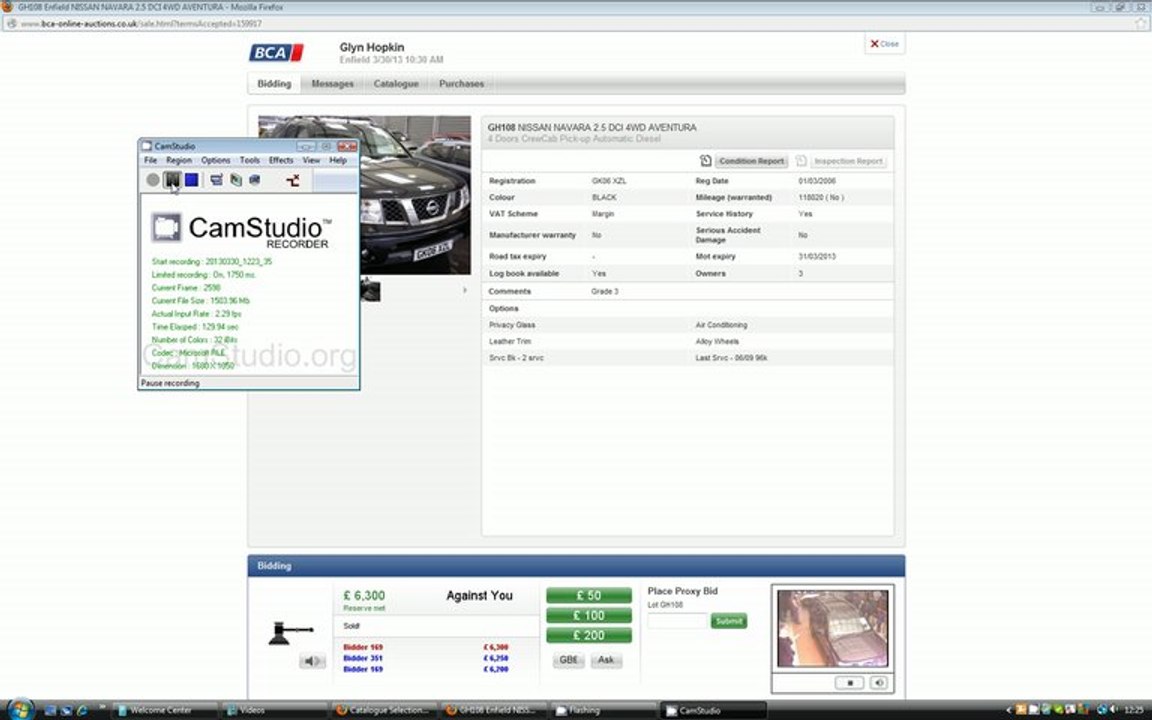This screenshot has height=720, width=1152.
Task: Click the proxy bid amount field
Action: [677, 621]
